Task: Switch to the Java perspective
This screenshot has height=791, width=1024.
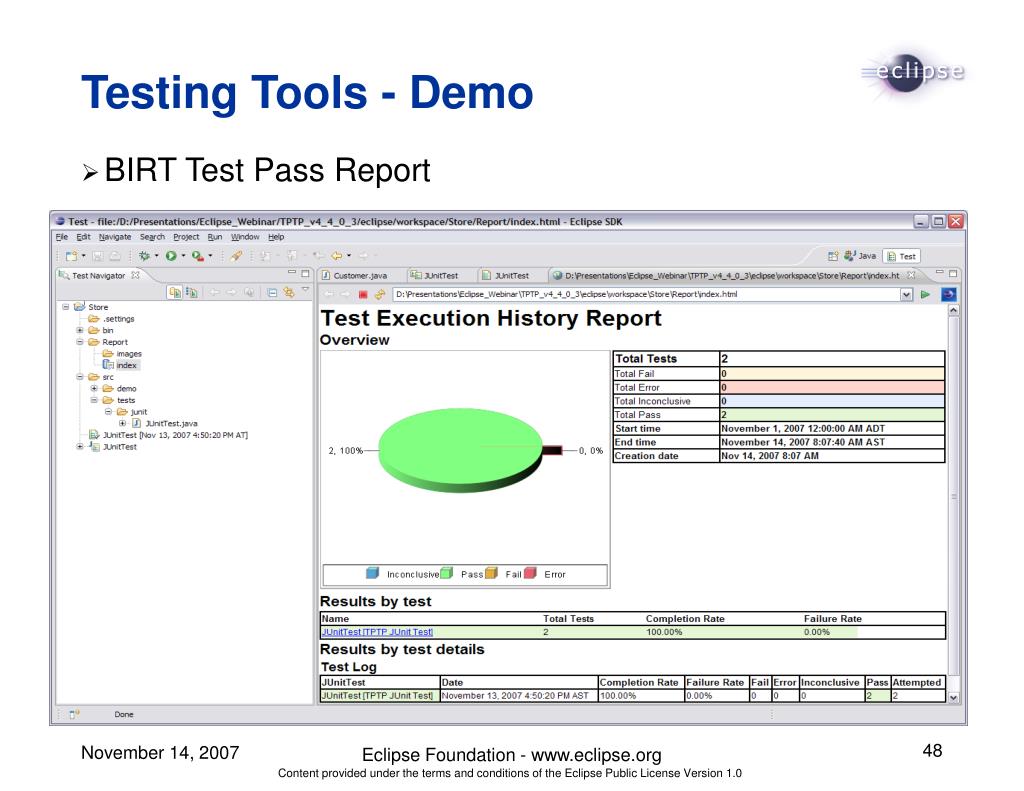Action: pos(859,256)
